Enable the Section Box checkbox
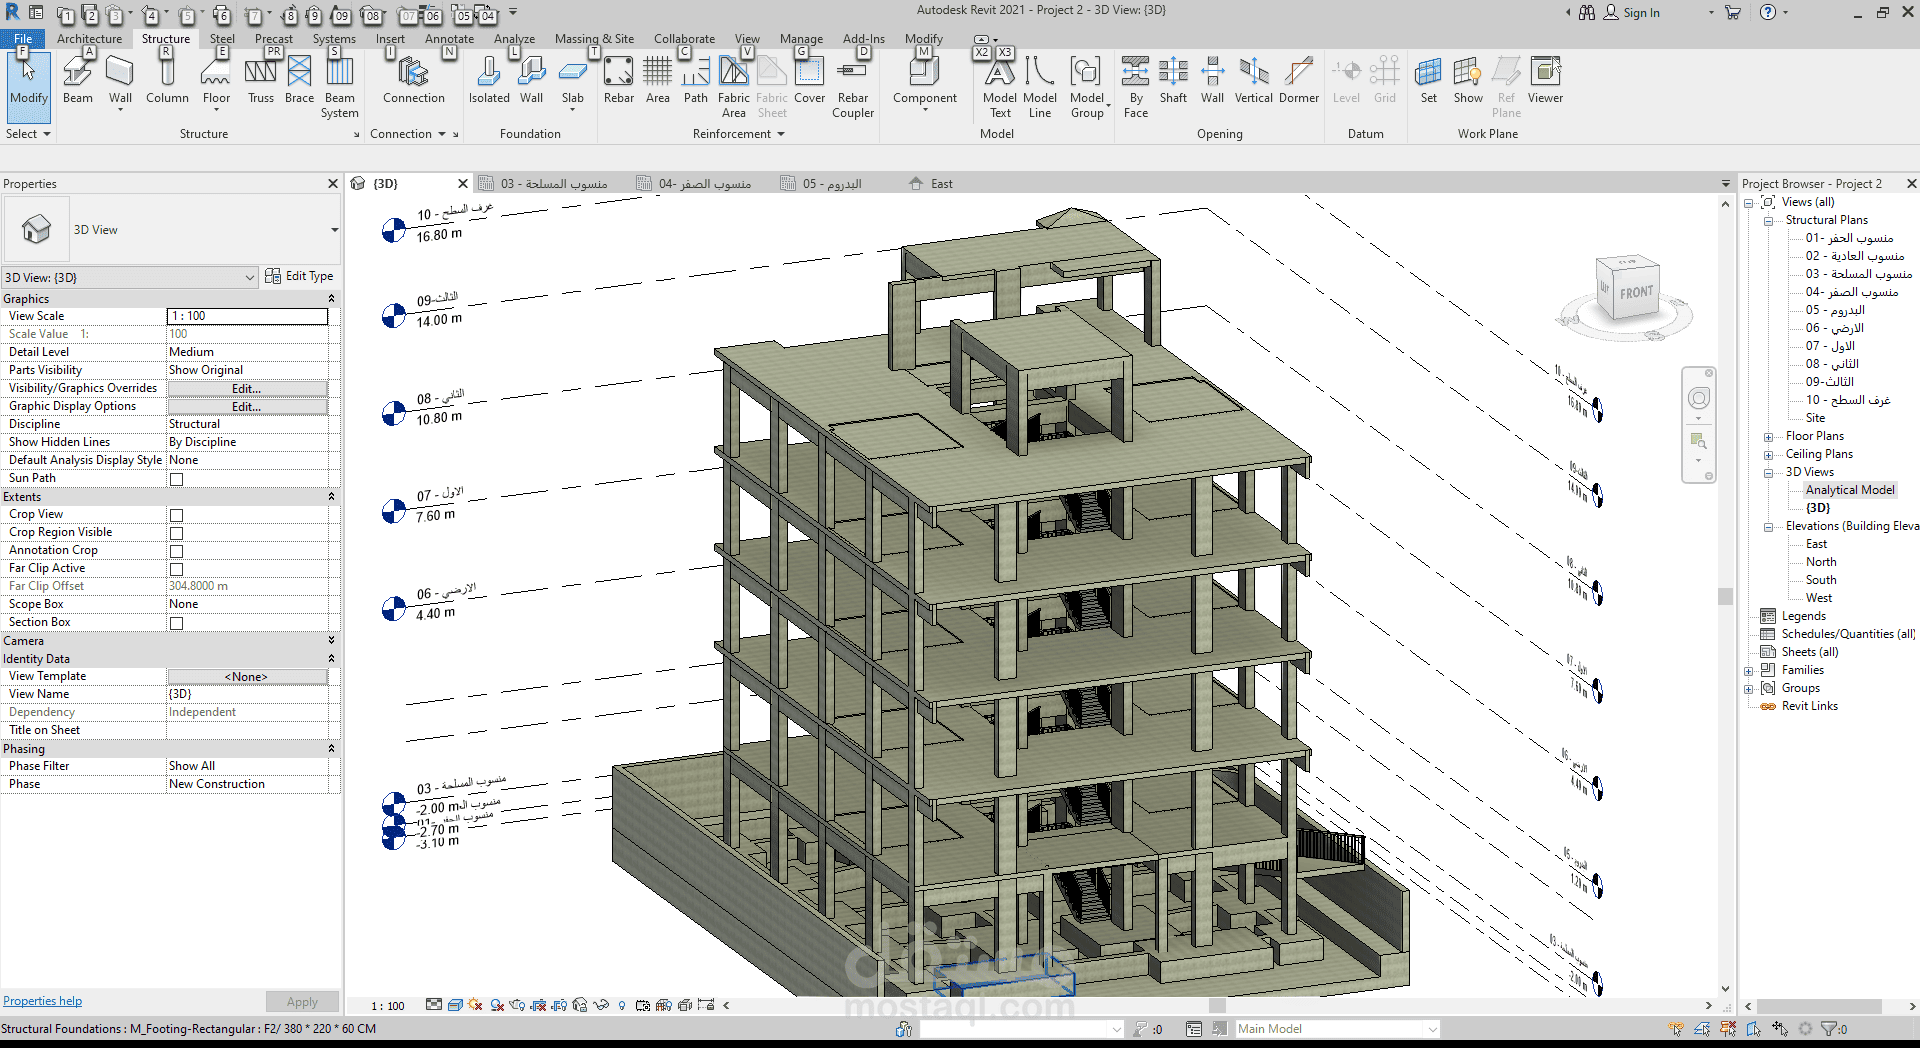 (x=177, y=623)
